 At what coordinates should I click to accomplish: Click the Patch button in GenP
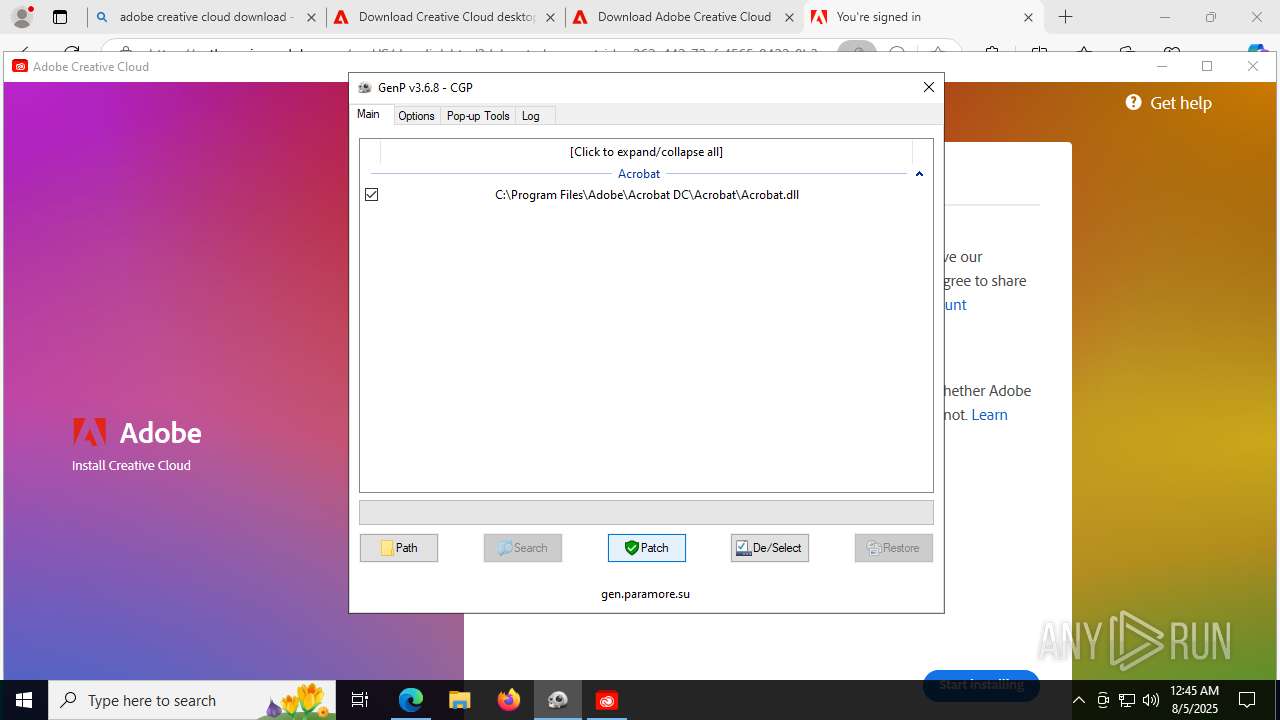(647, 548)
